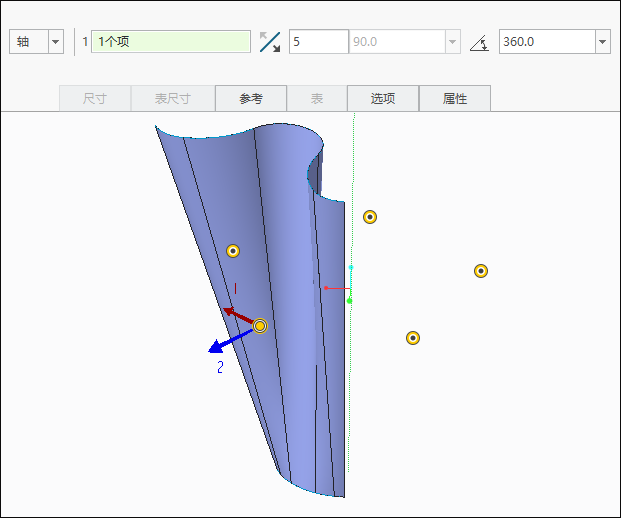Click the green handle on the axis

349,301
